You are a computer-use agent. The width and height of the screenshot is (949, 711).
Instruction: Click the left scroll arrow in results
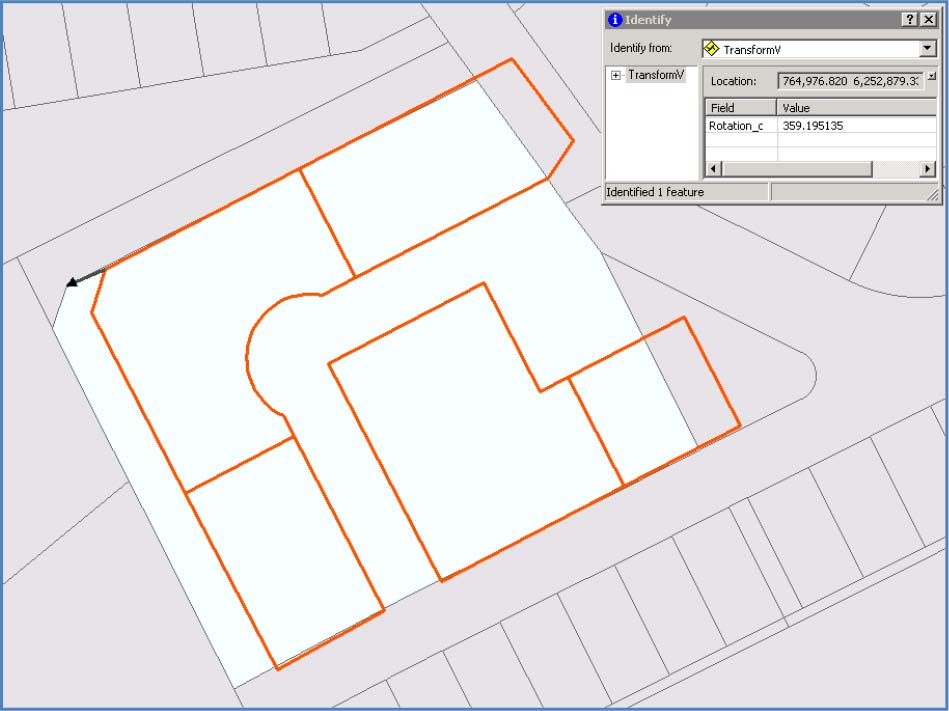712,169
